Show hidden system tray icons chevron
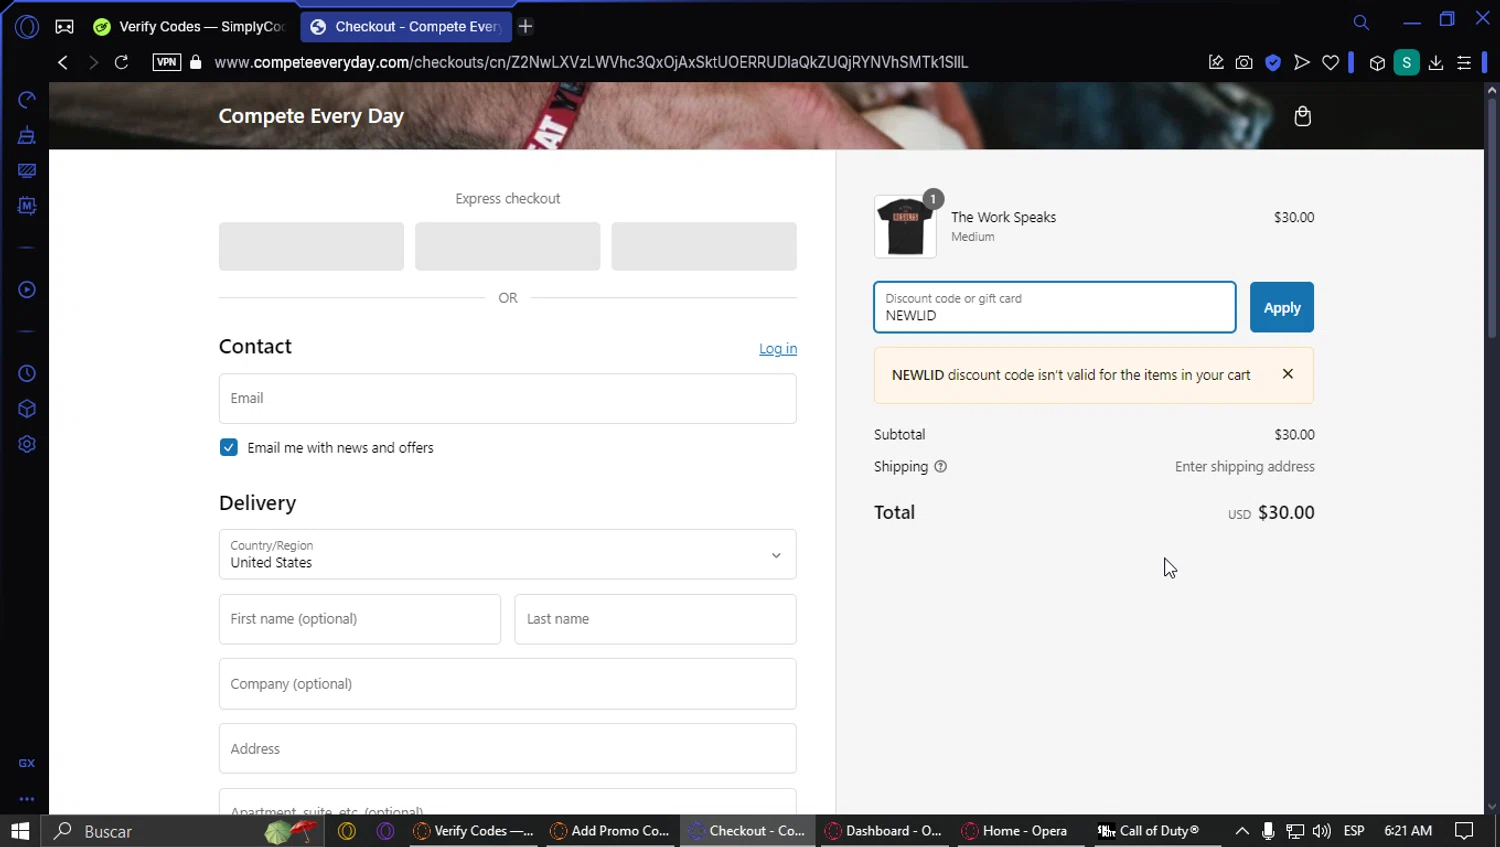The height and width of the screenshot is (847, 1500). coord(1242,831)
